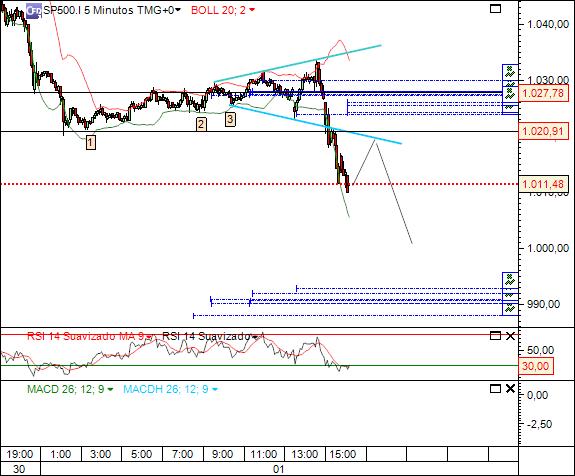The width and height of the screenshot is (575, 476).
Task: Click the 9:00 time axis label
Action: click(x=223, y=454)
